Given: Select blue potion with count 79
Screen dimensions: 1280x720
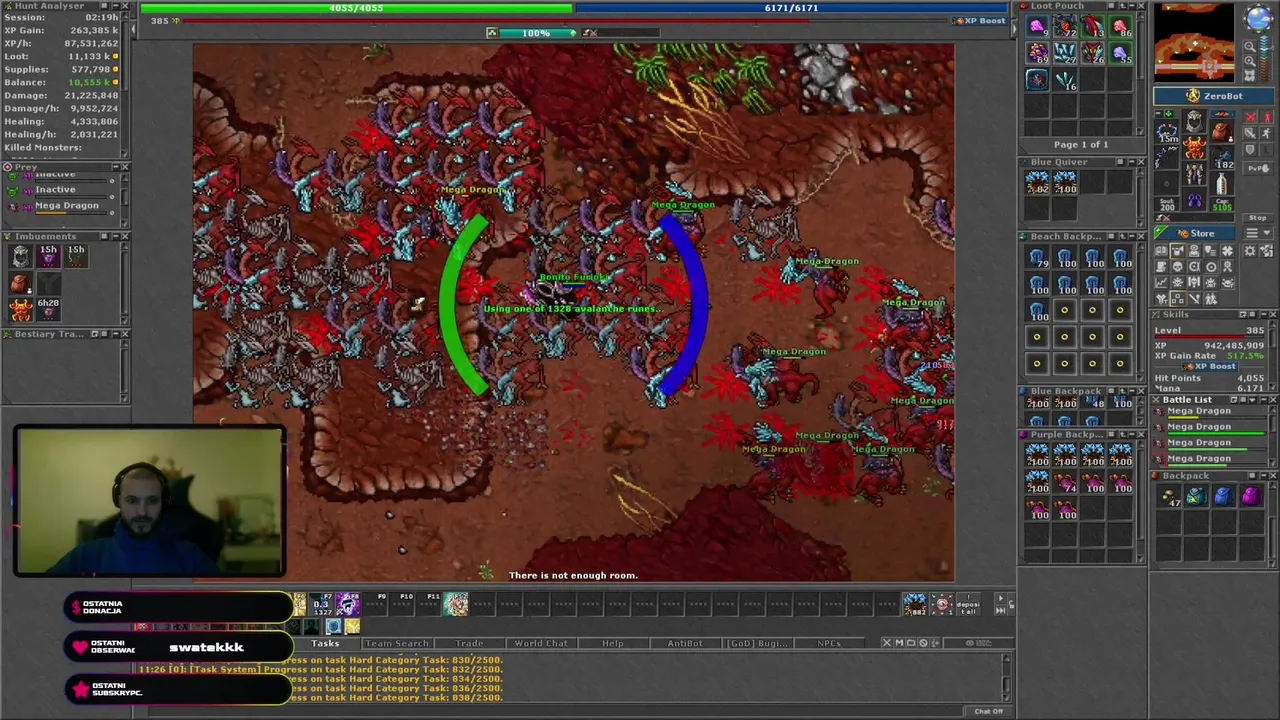Looking at the screenshot, I should [1037, 258].
